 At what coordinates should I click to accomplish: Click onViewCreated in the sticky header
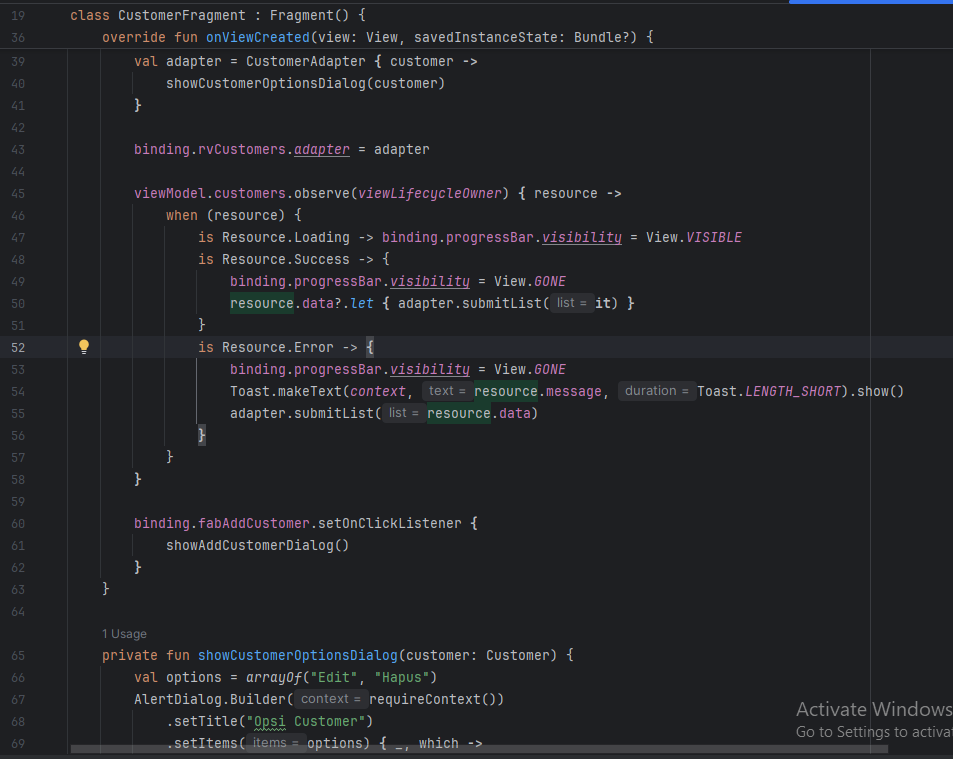(x=258, y=37)
